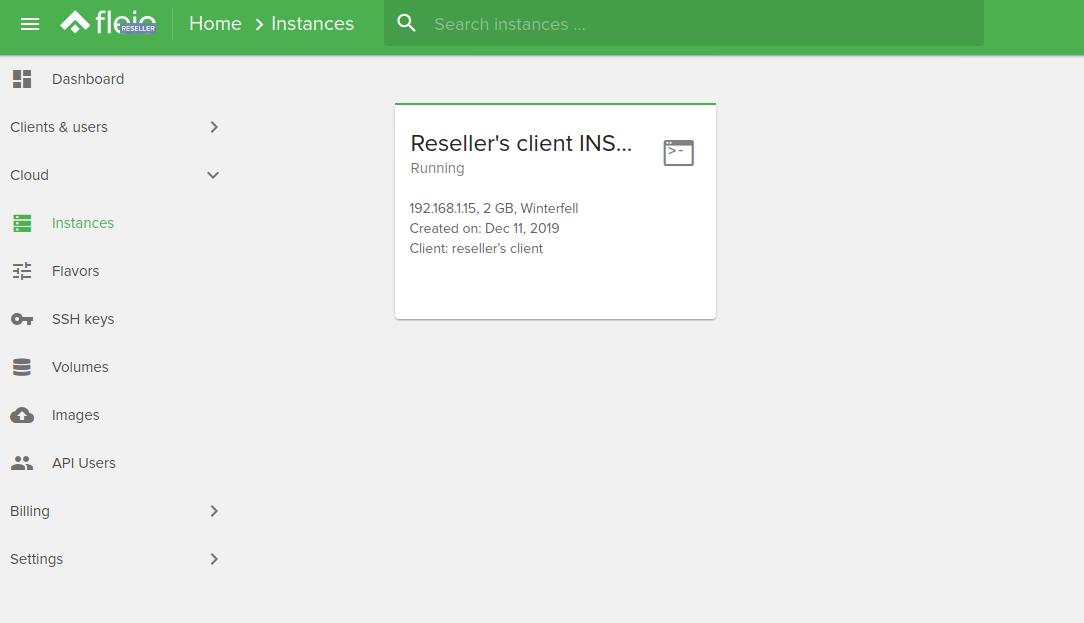Viewport: 1084px width, 623px height.
Task: Click the SSH keys key icon
Action: tap(22, 319)
